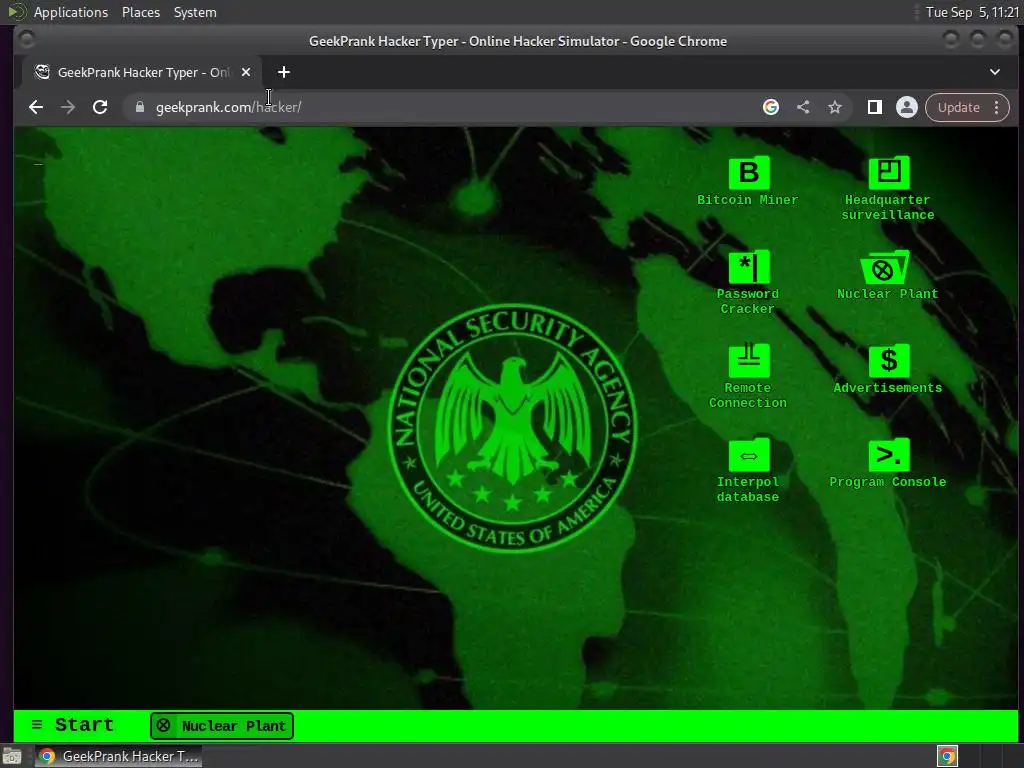This screenshot has height=768, width=1024.
Task: Open the System menu
Action: pyautogui.click(x=195, y=12)
